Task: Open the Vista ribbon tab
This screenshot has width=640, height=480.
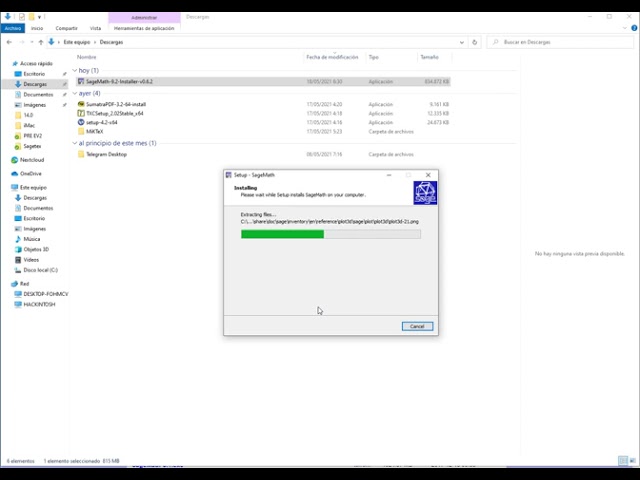Action: (95, 28)
